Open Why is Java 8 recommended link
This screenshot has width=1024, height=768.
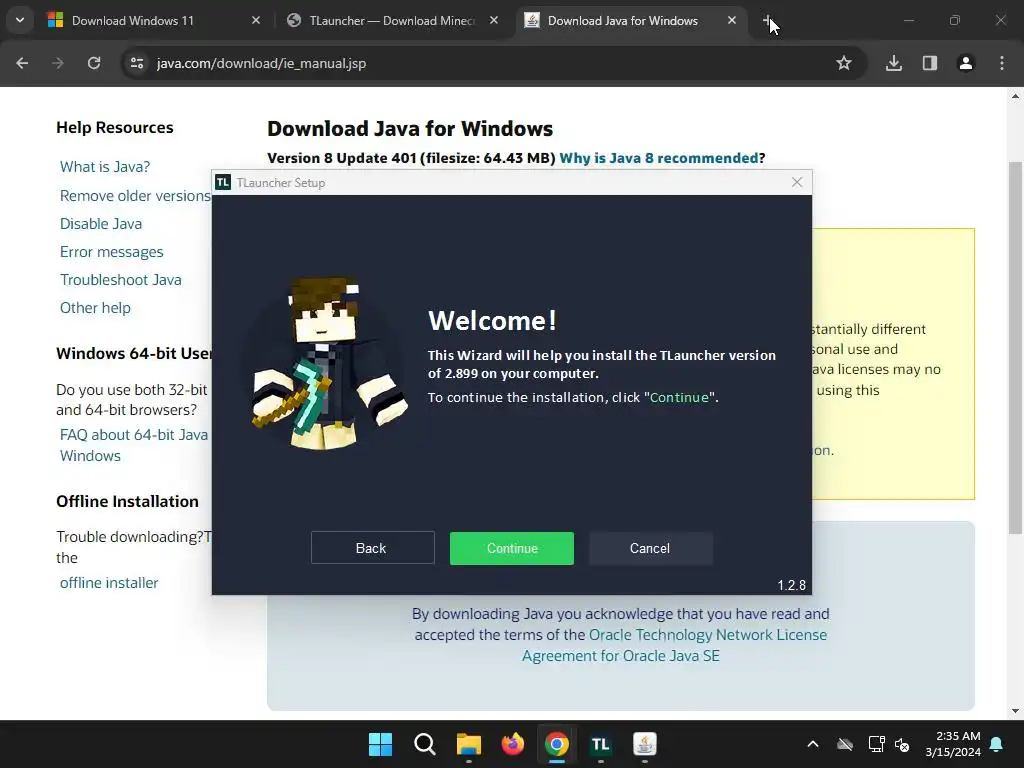tap(659, 158)
